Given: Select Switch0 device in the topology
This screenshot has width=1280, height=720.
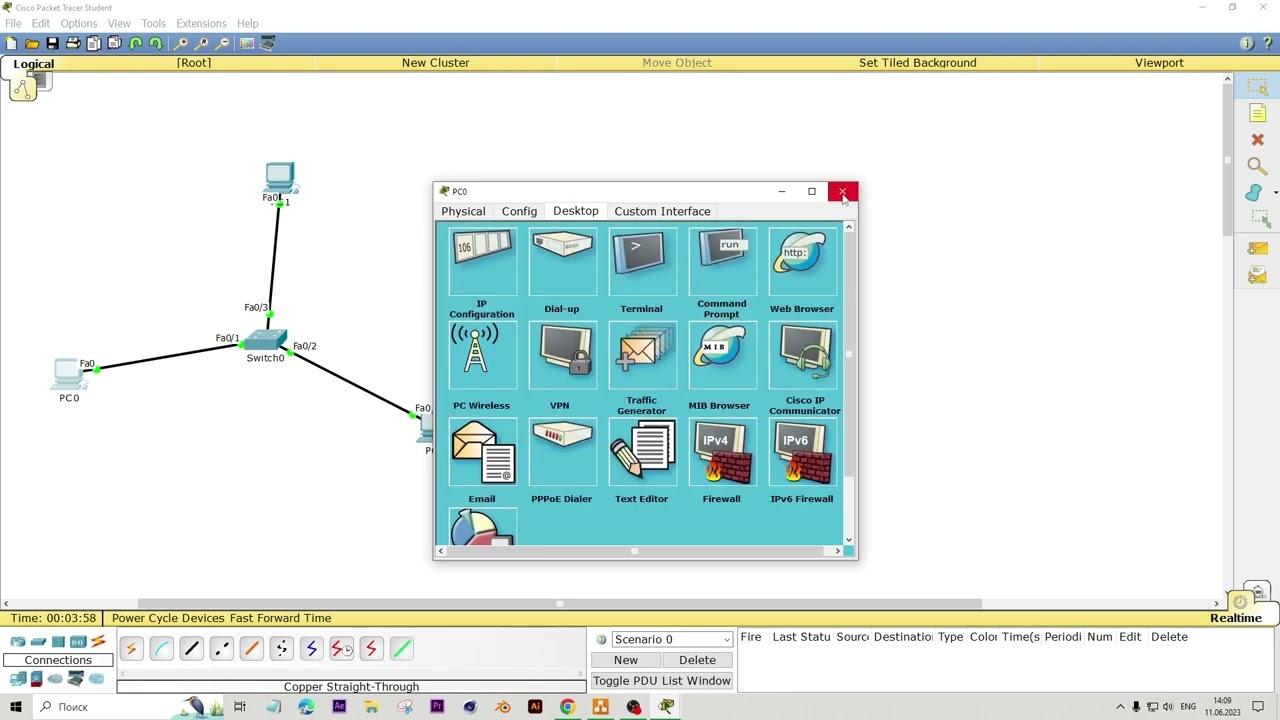Looking at the screenshot, I should coord(265,341).
